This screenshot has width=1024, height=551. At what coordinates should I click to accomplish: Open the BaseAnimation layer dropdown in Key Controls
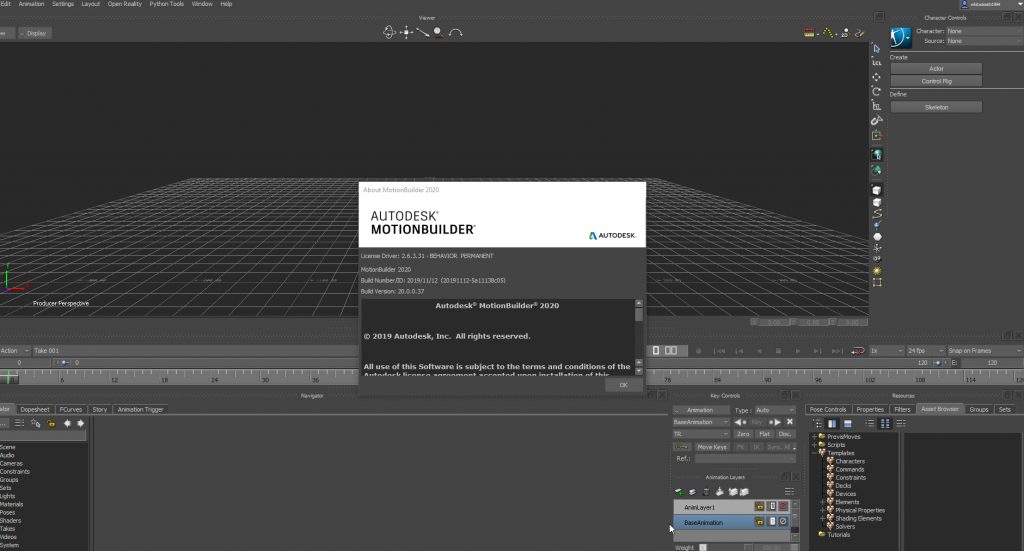701,422
